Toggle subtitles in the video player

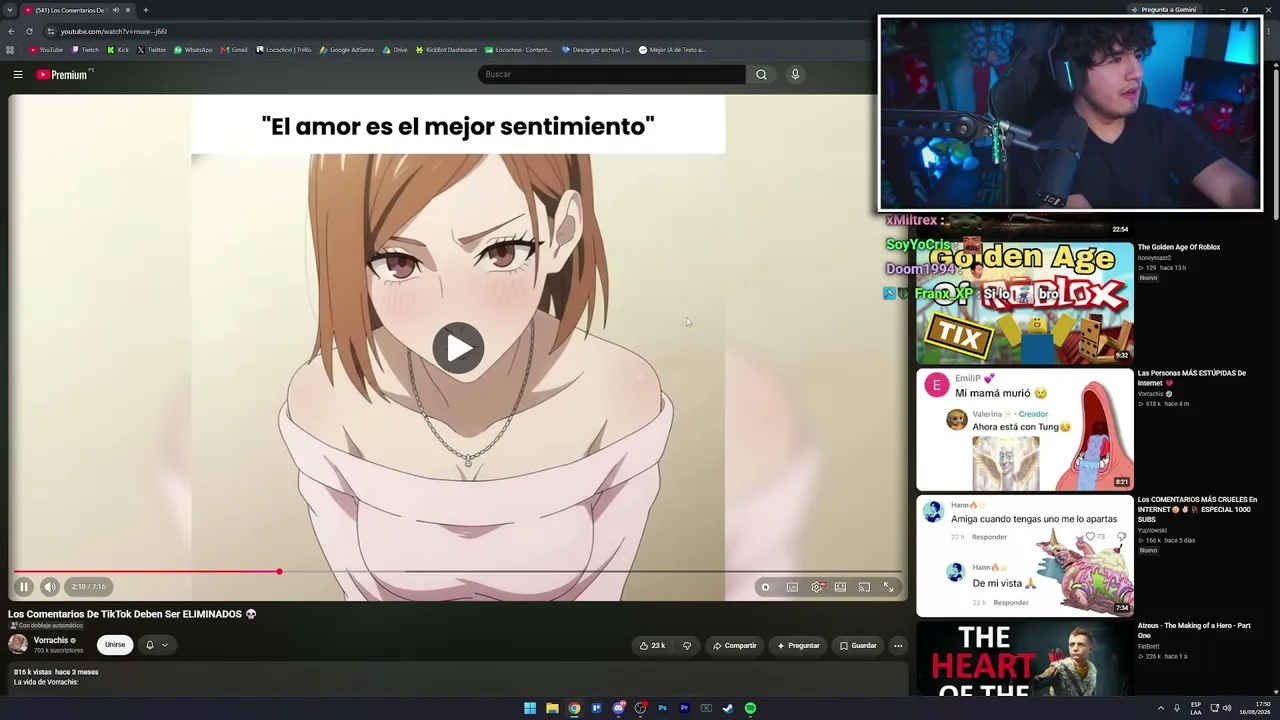tap(792, 587)
